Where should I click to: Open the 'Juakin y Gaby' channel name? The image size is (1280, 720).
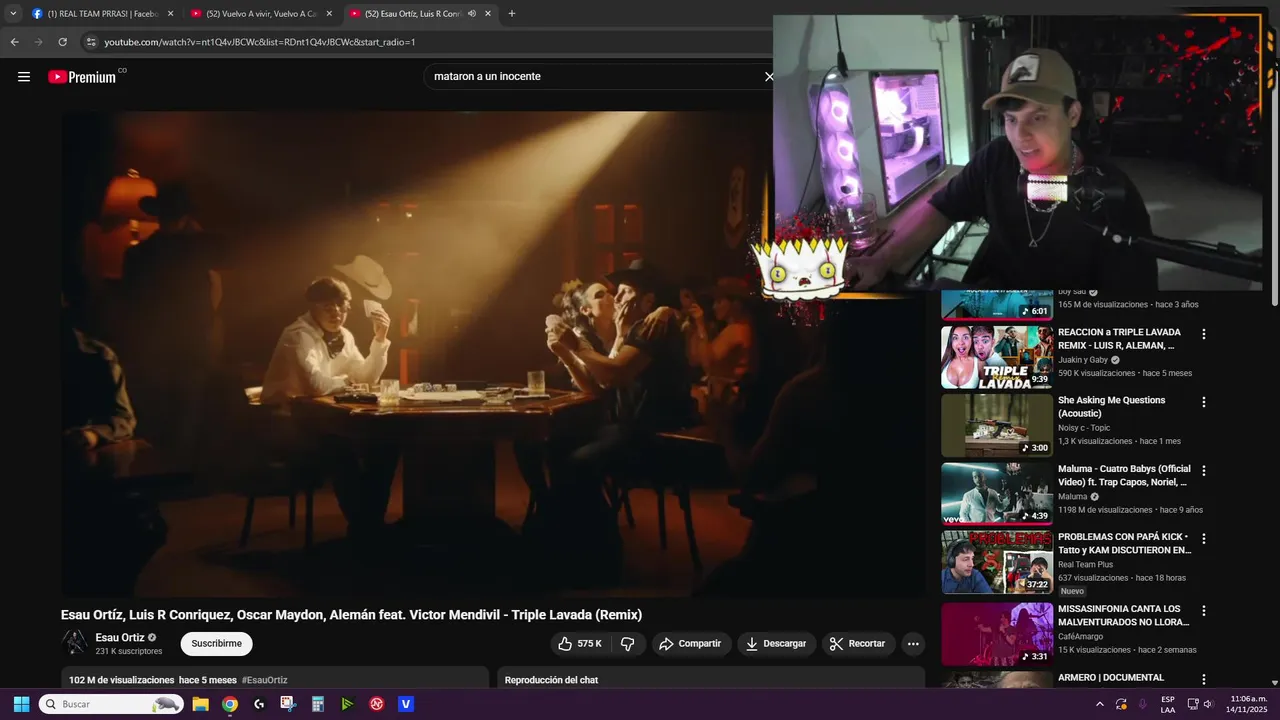1083,360
